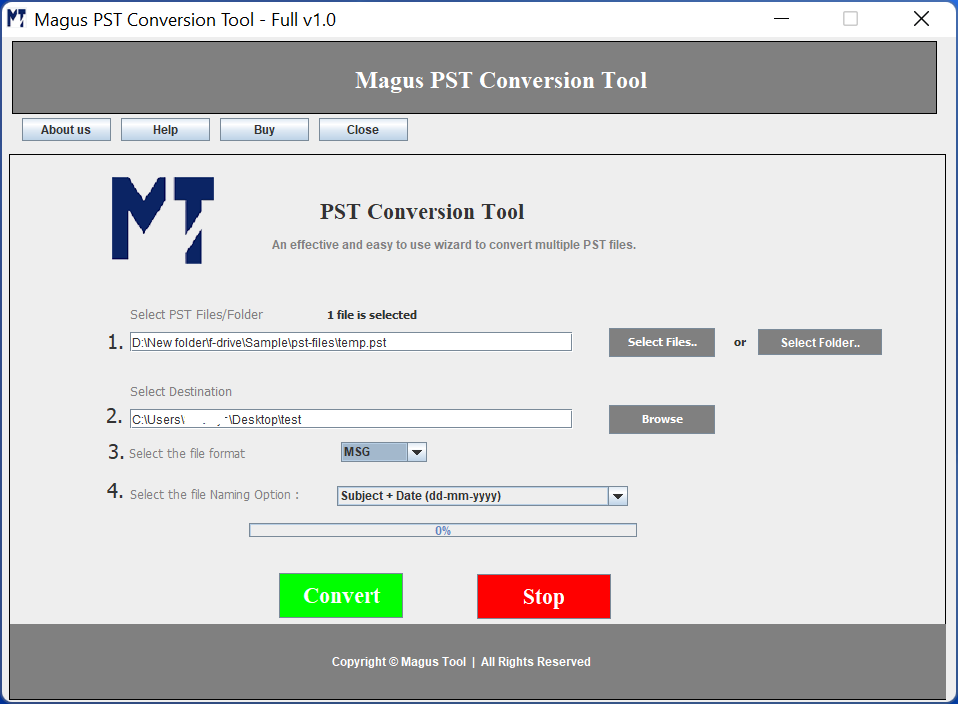Click the 'PST Conversion Tool' heading

tap(422, 211)
